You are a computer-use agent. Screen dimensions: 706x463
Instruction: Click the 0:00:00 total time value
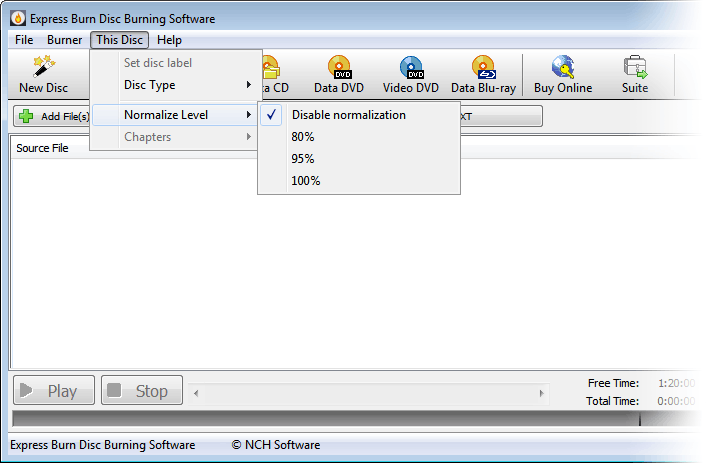tap(676, 401)
